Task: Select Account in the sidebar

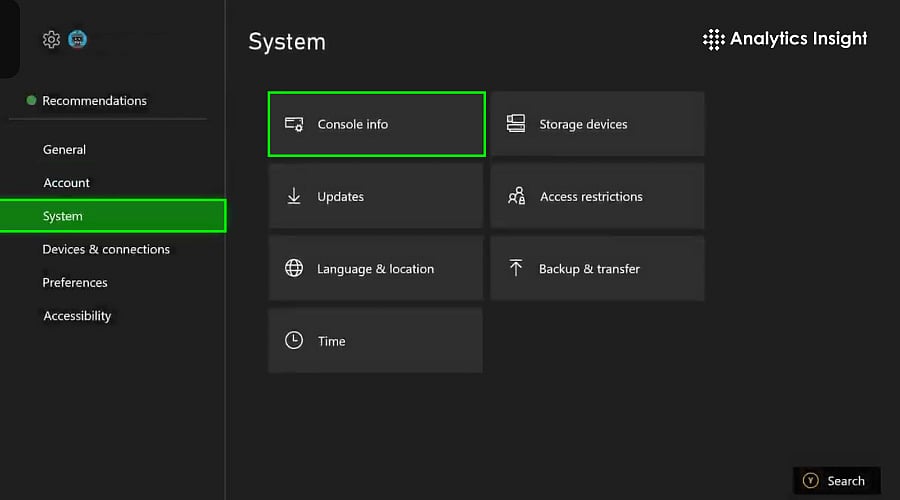Action: (66, 183)
